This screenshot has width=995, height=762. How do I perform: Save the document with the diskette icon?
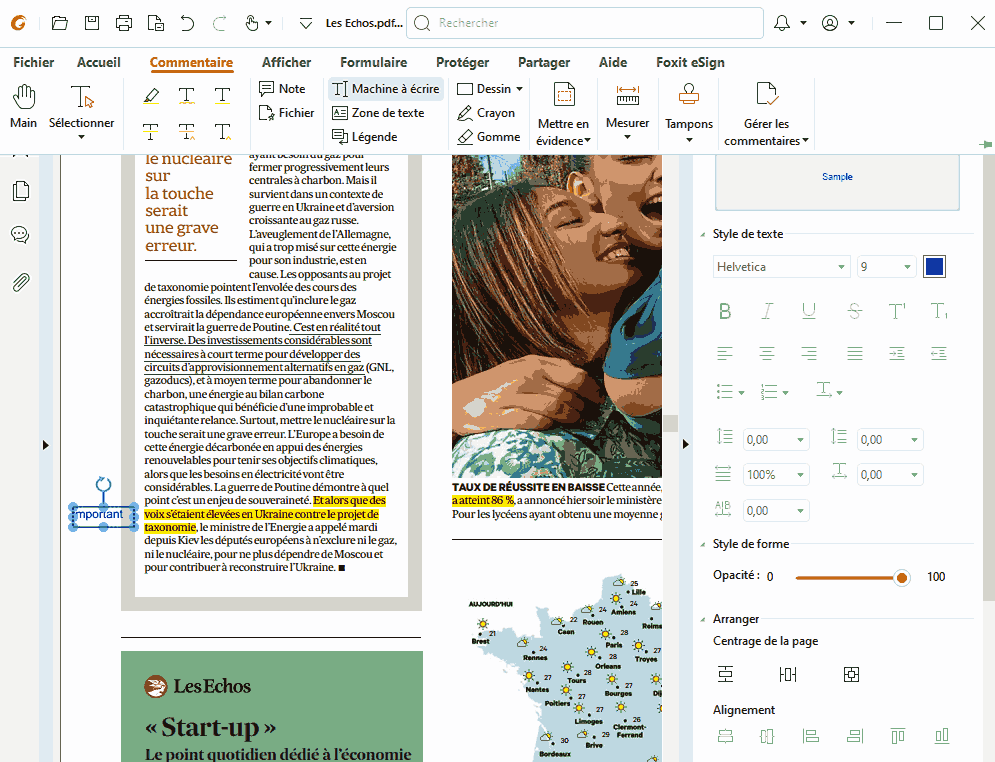tap(92, 23)
